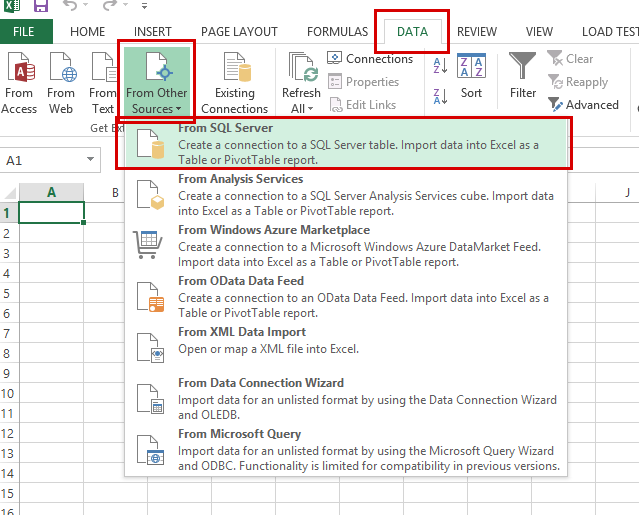This screenshot has width=639, height=515.
Task: Undo the last action
Action: click(70, 5)
